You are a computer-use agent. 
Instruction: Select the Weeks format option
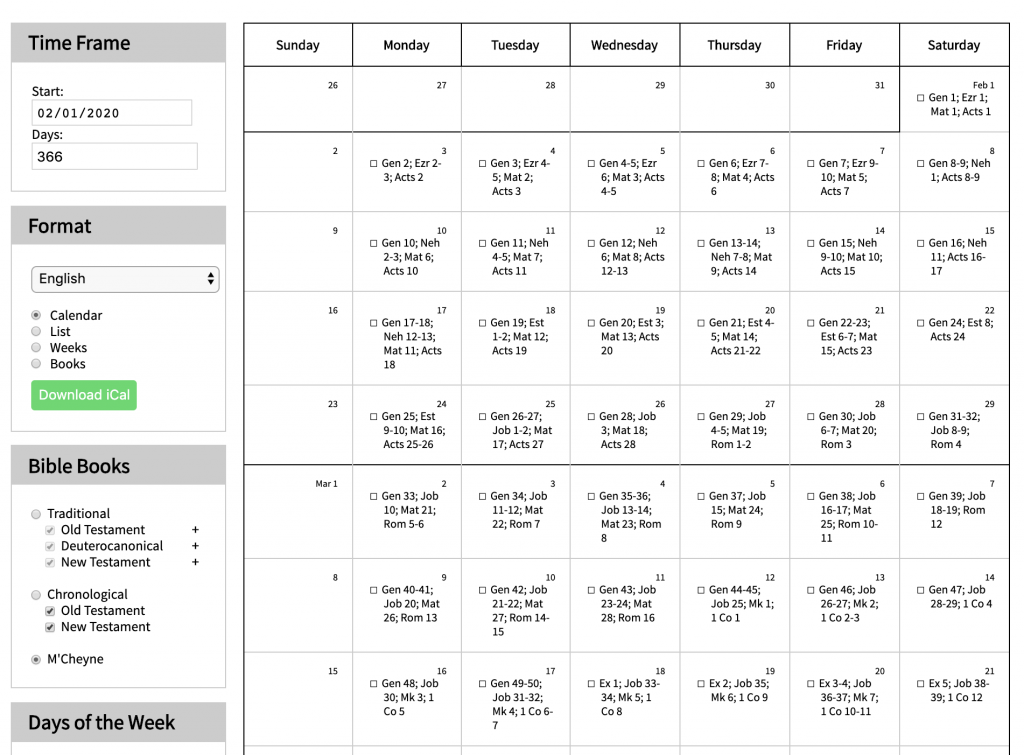pyautogui.click(x=36, y=347)
